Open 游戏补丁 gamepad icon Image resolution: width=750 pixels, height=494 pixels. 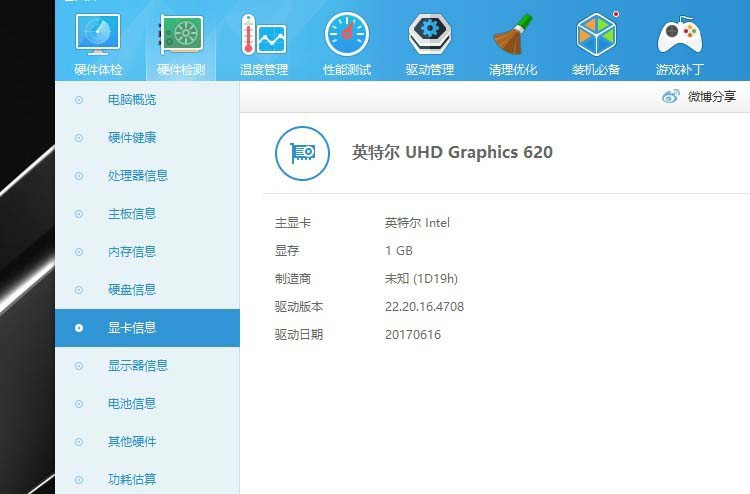click(x=679, y=35)
